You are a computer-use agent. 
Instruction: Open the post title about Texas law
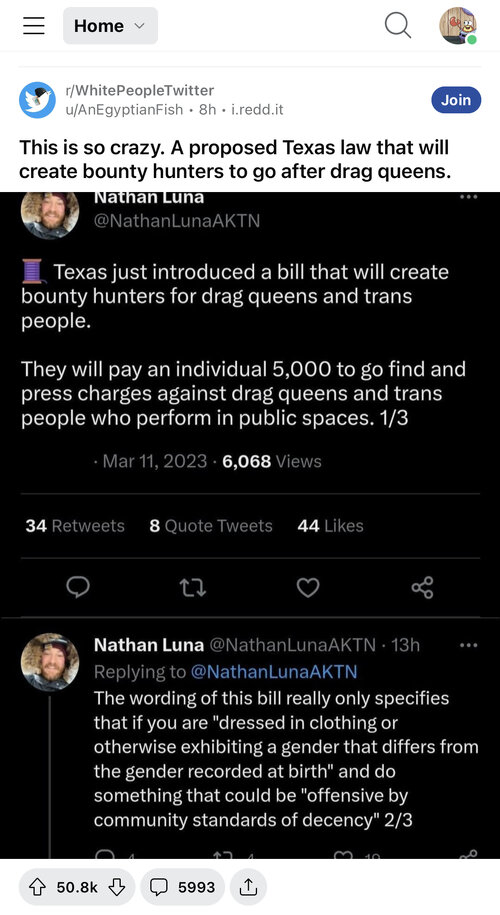coord(235,159)
